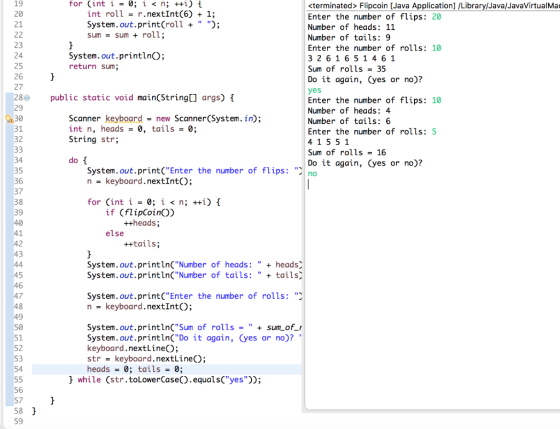Click the 'return sum;' statement on line 25

[94, 66]
